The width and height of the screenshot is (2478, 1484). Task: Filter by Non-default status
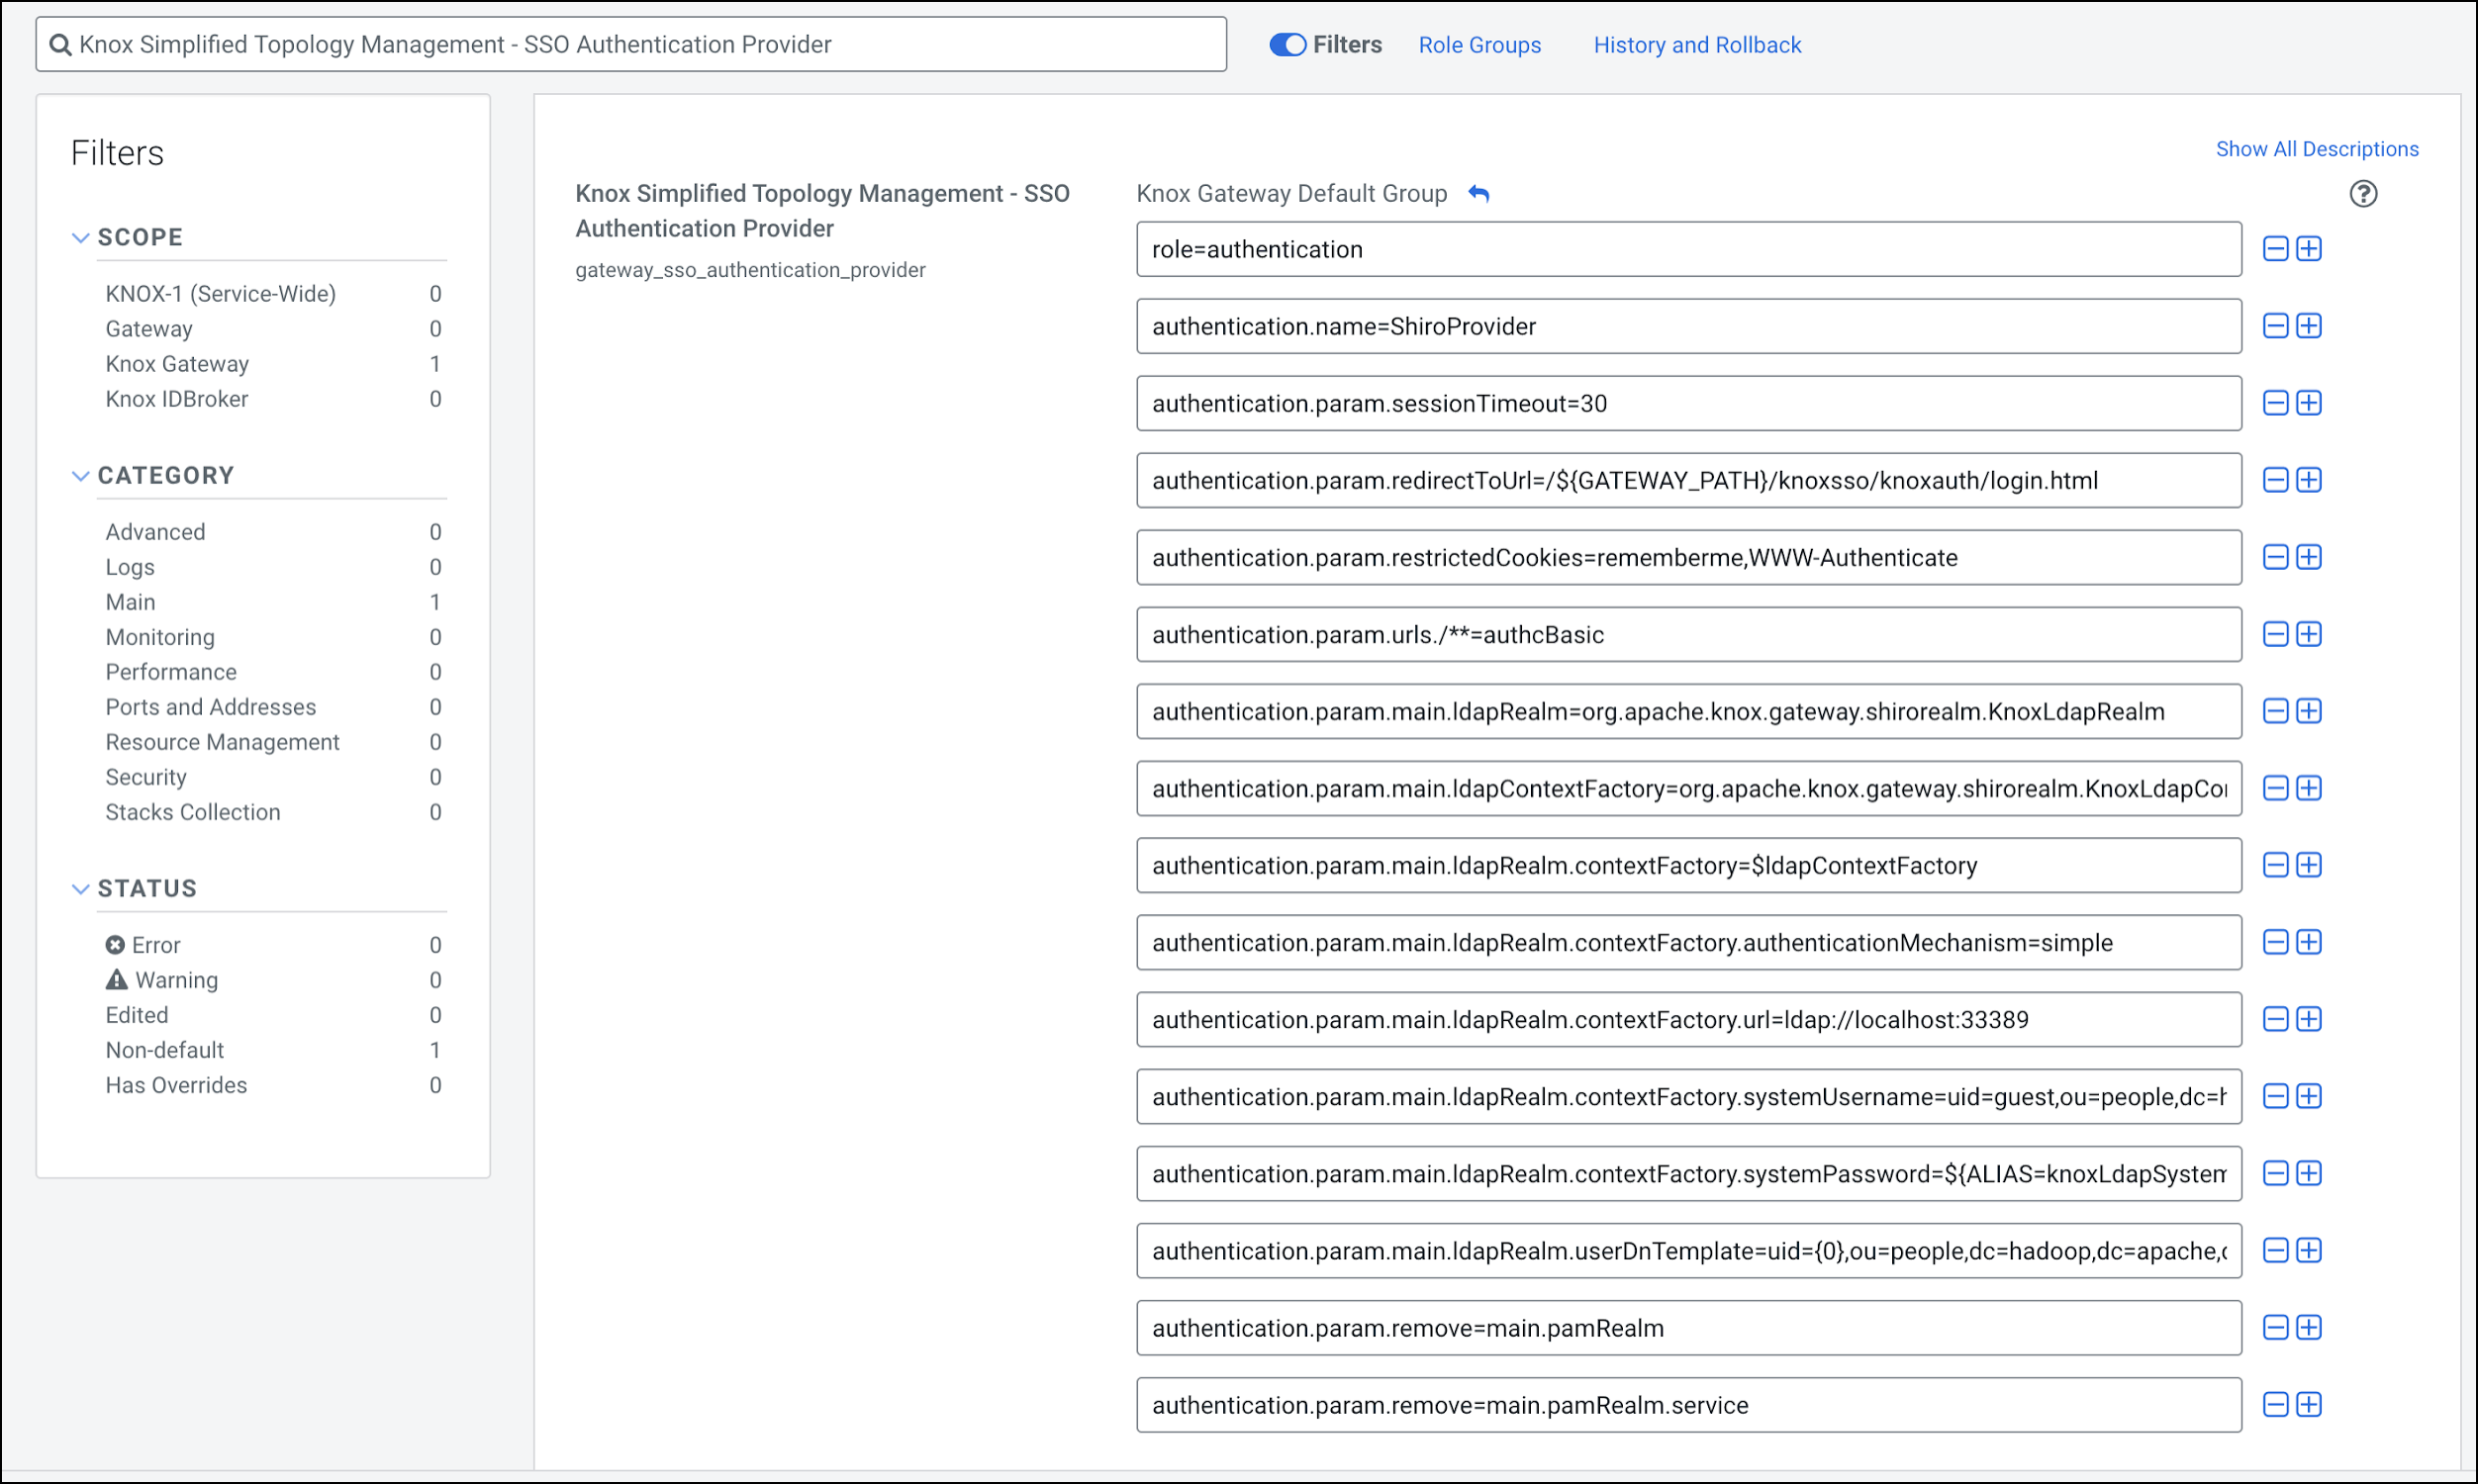click(165, 1050)
